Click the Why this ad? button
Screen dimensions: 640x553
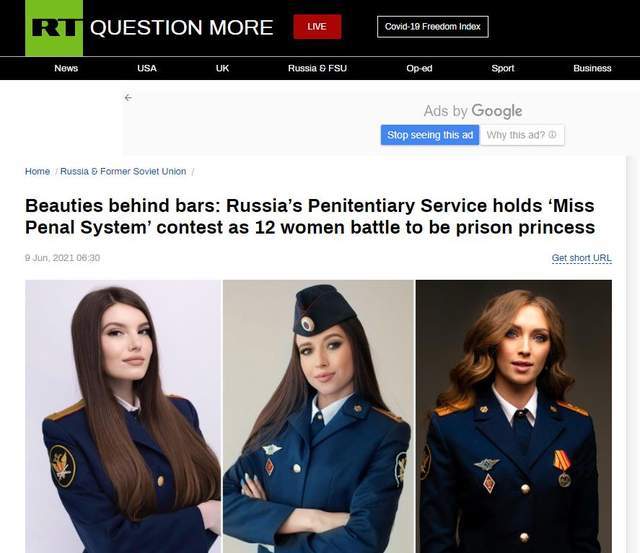pos(522,135)
